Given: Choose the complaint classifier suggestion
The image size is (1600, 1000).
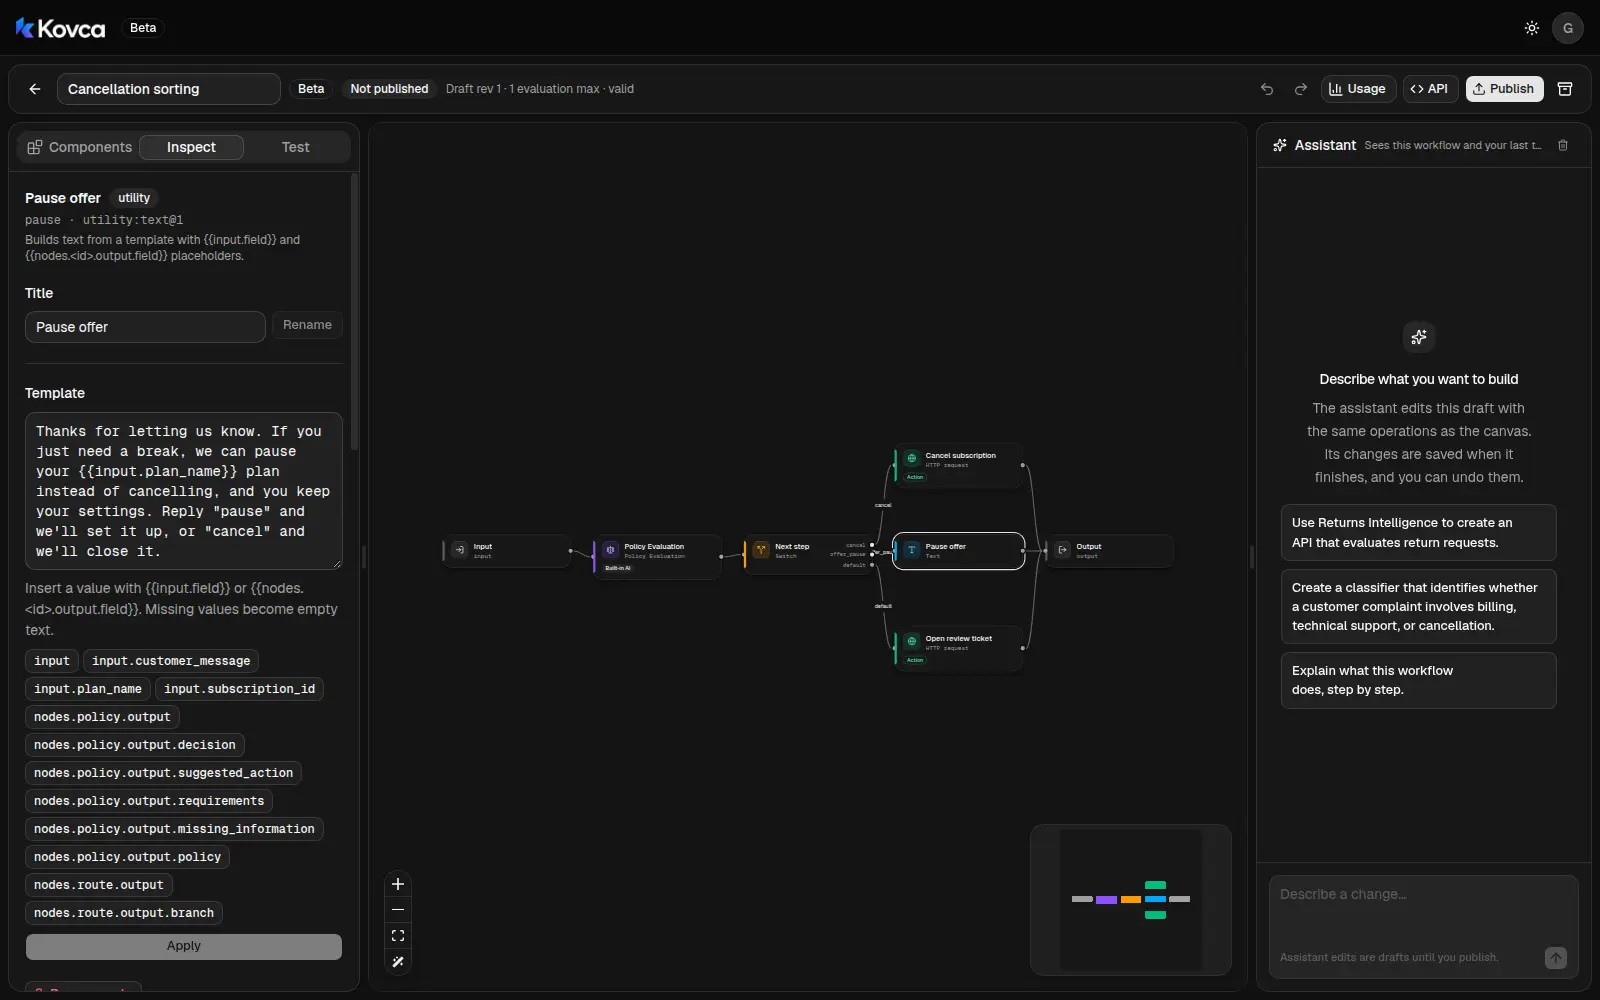Looking at the screenshot, I should [1418, 607].
